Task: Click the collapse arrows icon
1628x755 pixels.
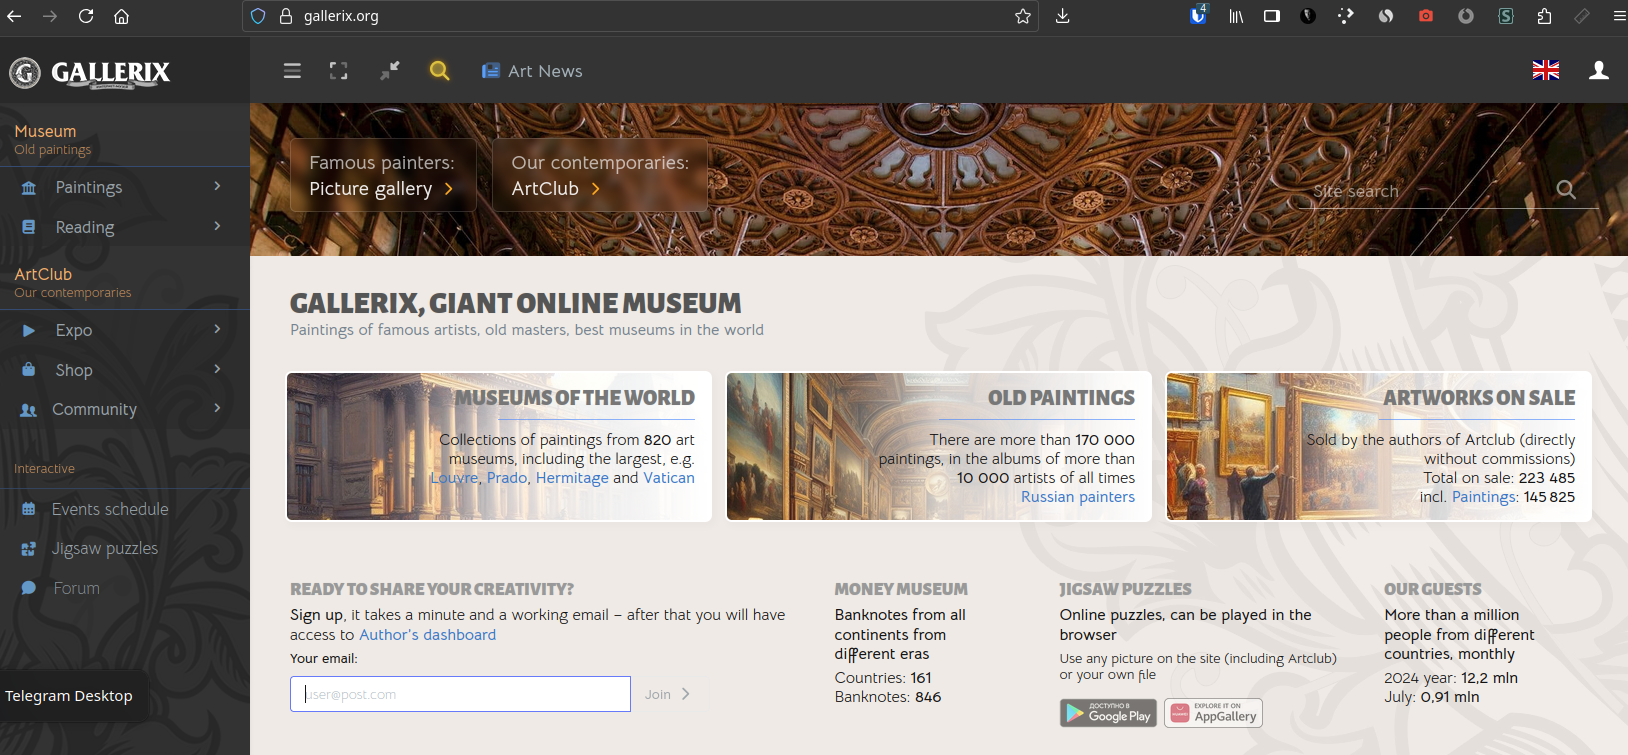Action: pos(389,70)
